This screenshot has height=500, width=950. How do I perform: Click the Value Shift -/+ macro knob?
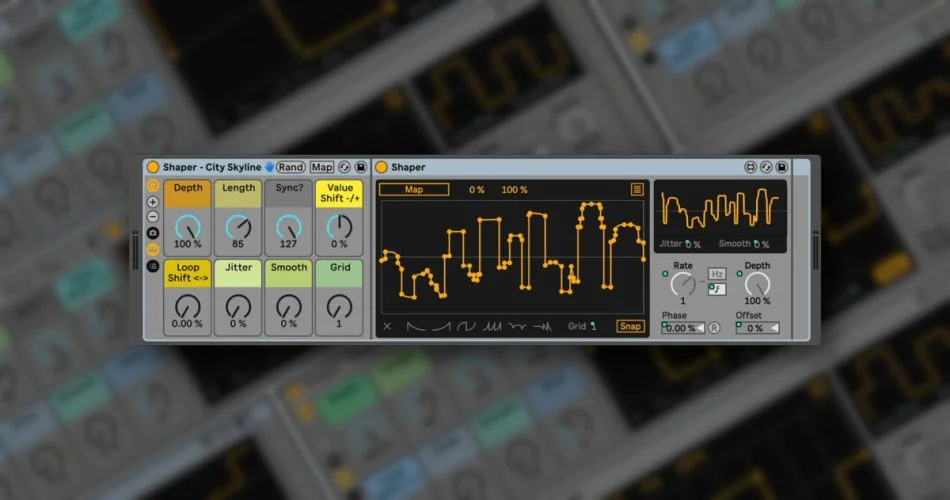339,227
